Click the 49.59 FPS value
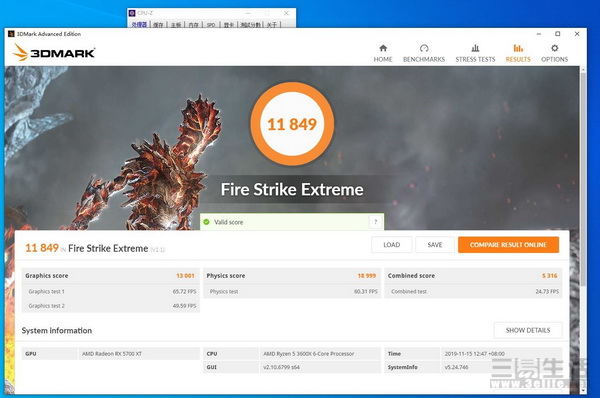600x398 pixels. click(184, 306)
